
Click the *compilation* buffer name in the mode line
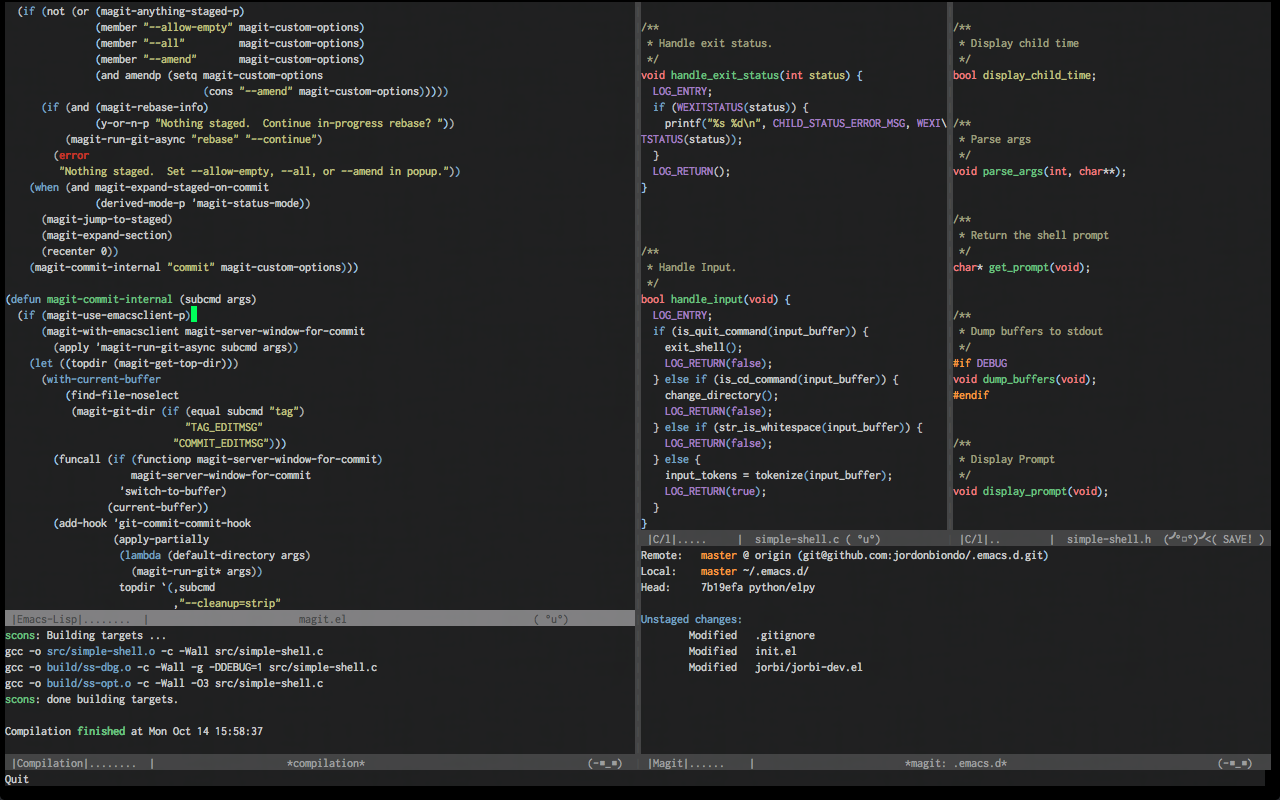[326, 763]
